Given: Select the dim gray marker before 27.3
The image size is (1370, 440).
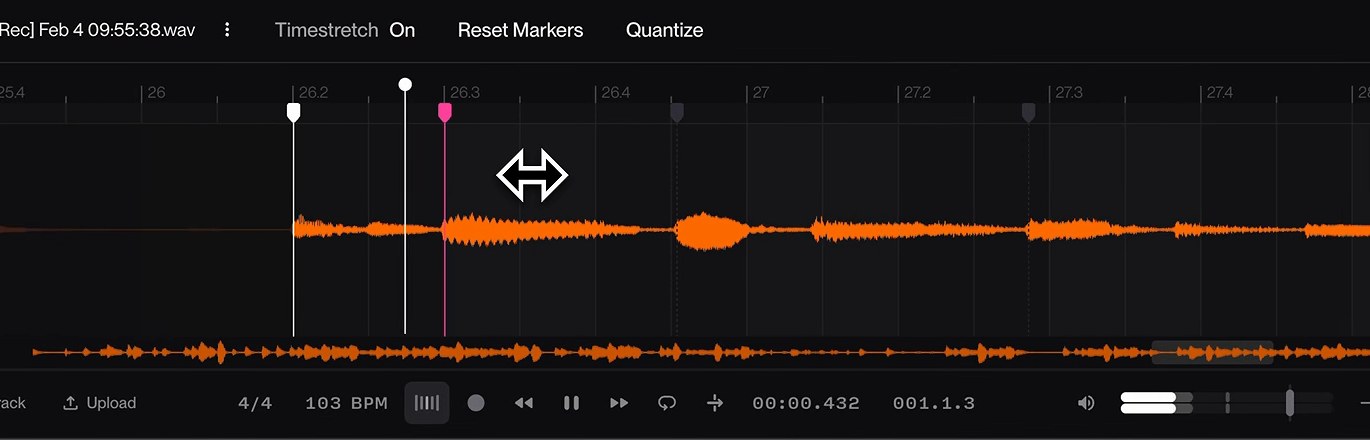Looking at the screenshot, I should 1028,112.
